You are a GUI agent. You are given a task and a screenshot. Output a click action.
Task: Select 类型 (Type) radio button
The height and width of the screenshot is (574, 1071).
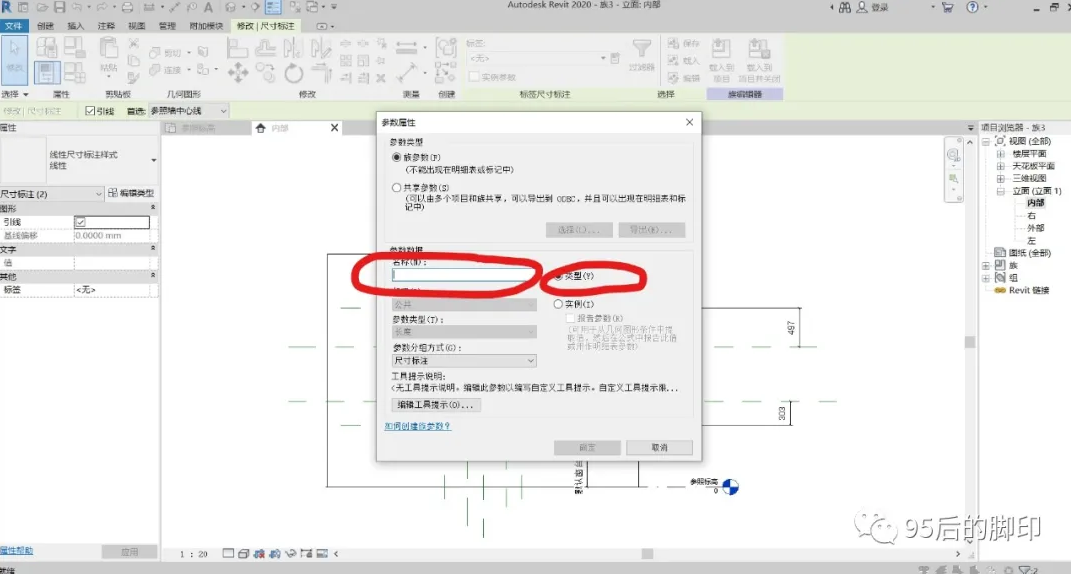(x=558, y=276)
